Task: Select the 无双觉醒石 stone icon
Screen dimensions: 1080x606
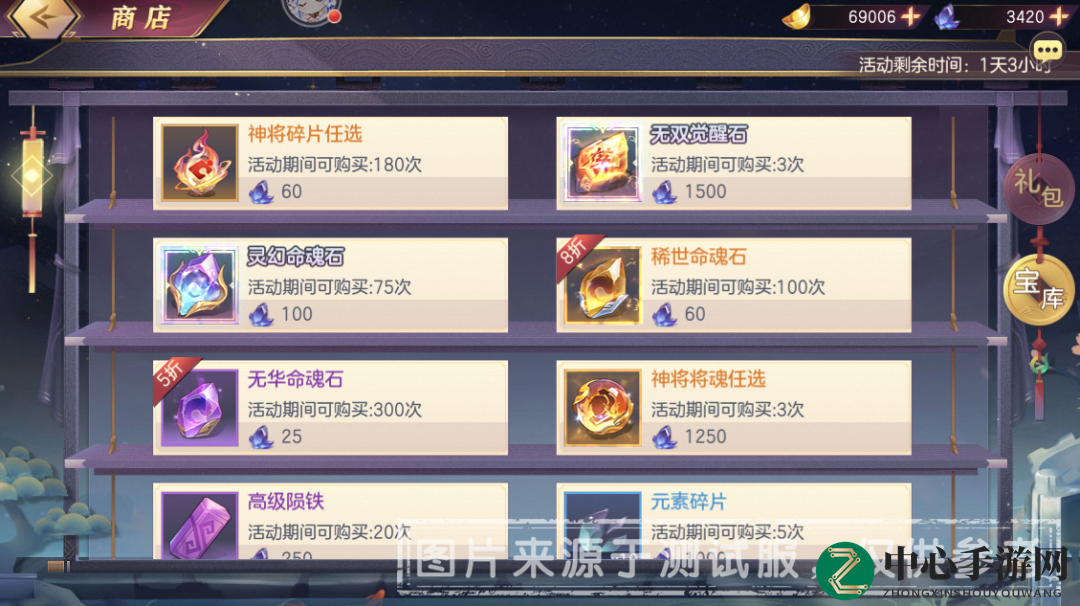Action: point(603,163)
